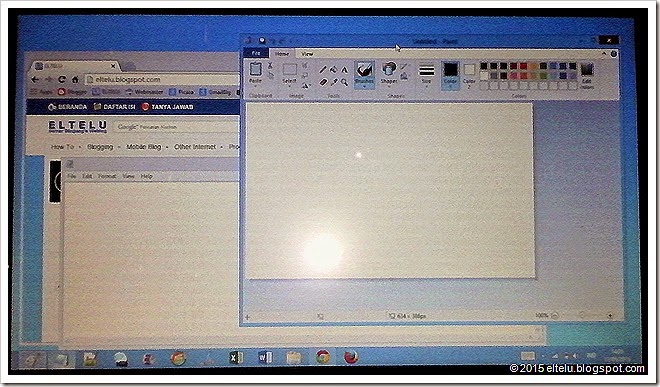Open the Picasa bookmark in Chrome
This screenshot has width=660, height=387.
[181, 91]
